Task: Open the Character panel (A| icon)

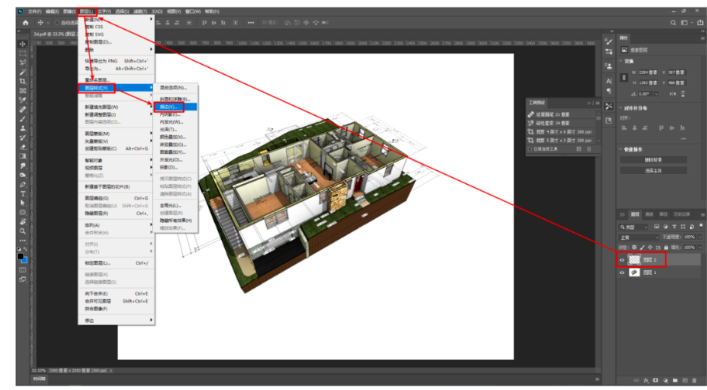Action: pos(609,81)
